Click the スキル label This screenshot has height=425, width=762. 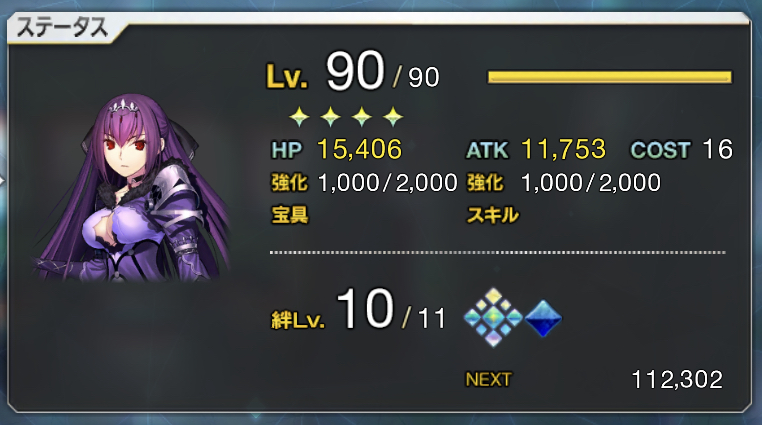[x=493, y=215]
